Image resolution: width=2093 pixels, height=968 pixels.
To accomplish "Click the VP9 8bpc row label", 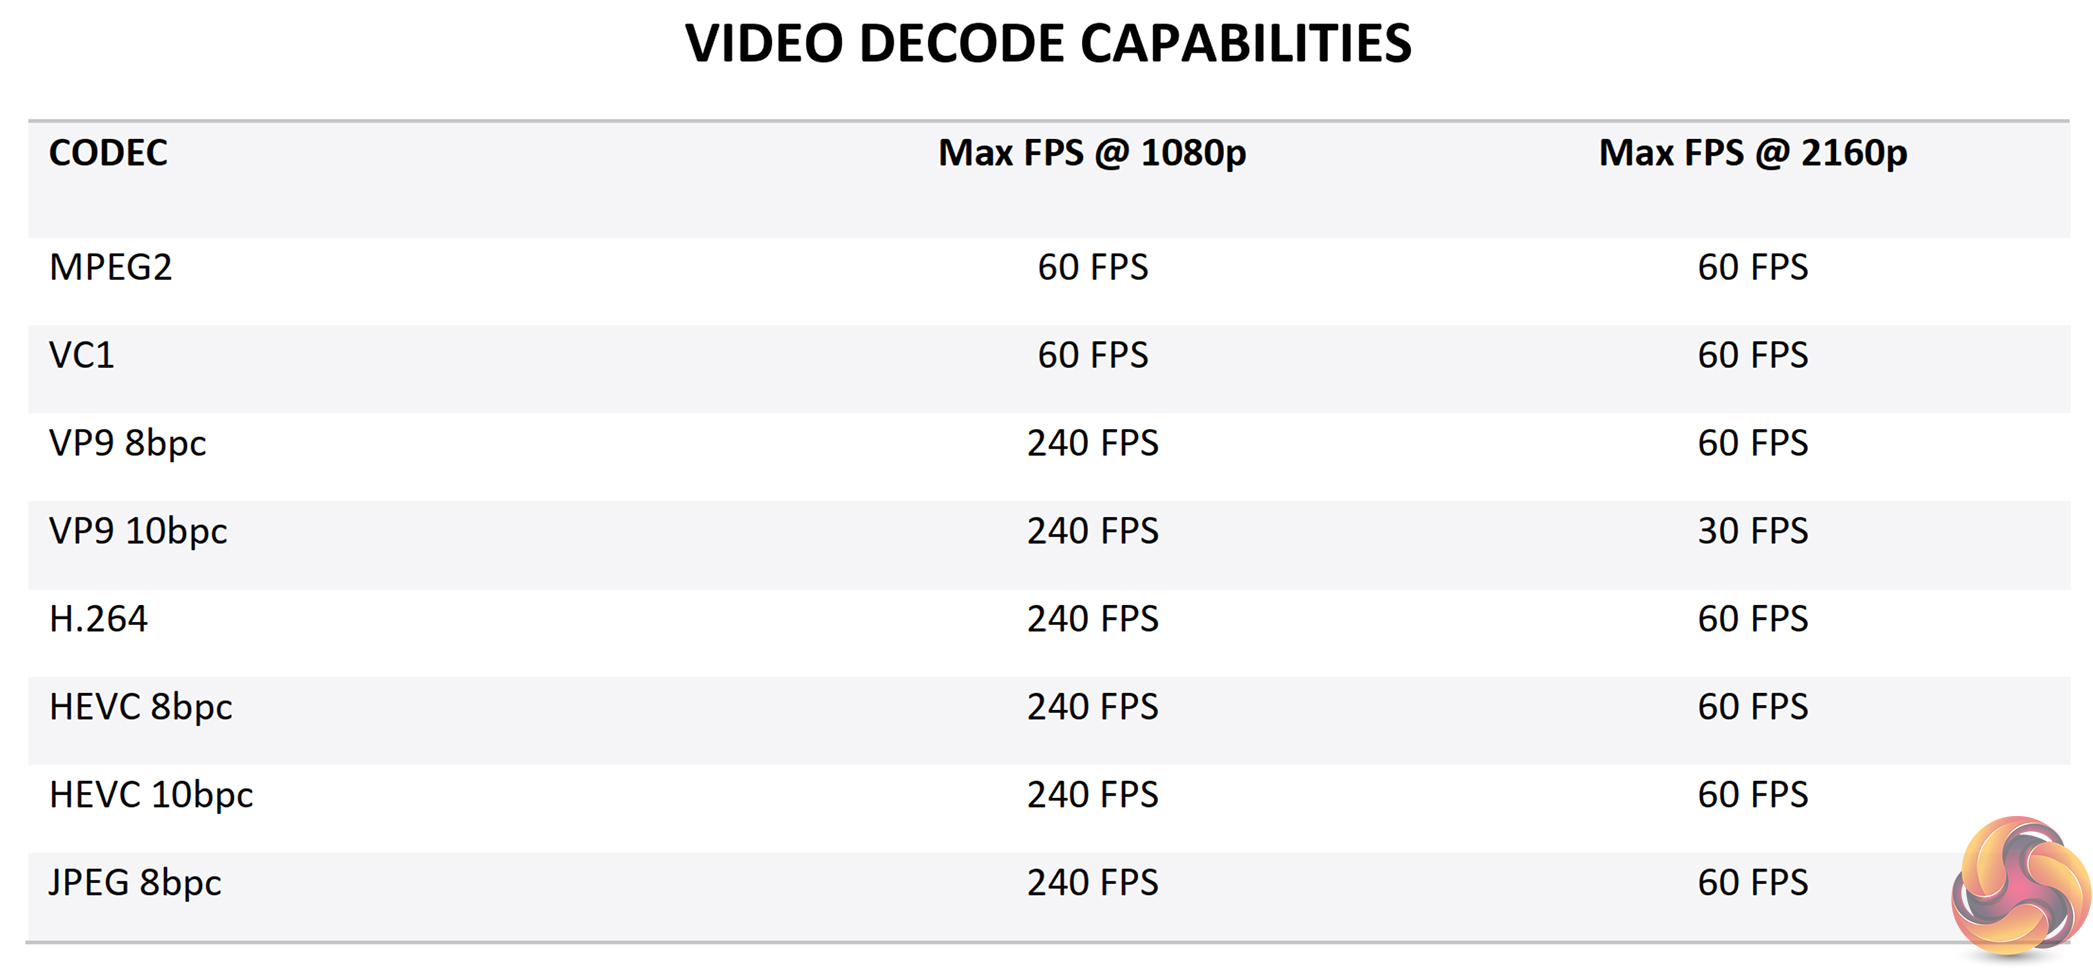I will coord(128,443).
